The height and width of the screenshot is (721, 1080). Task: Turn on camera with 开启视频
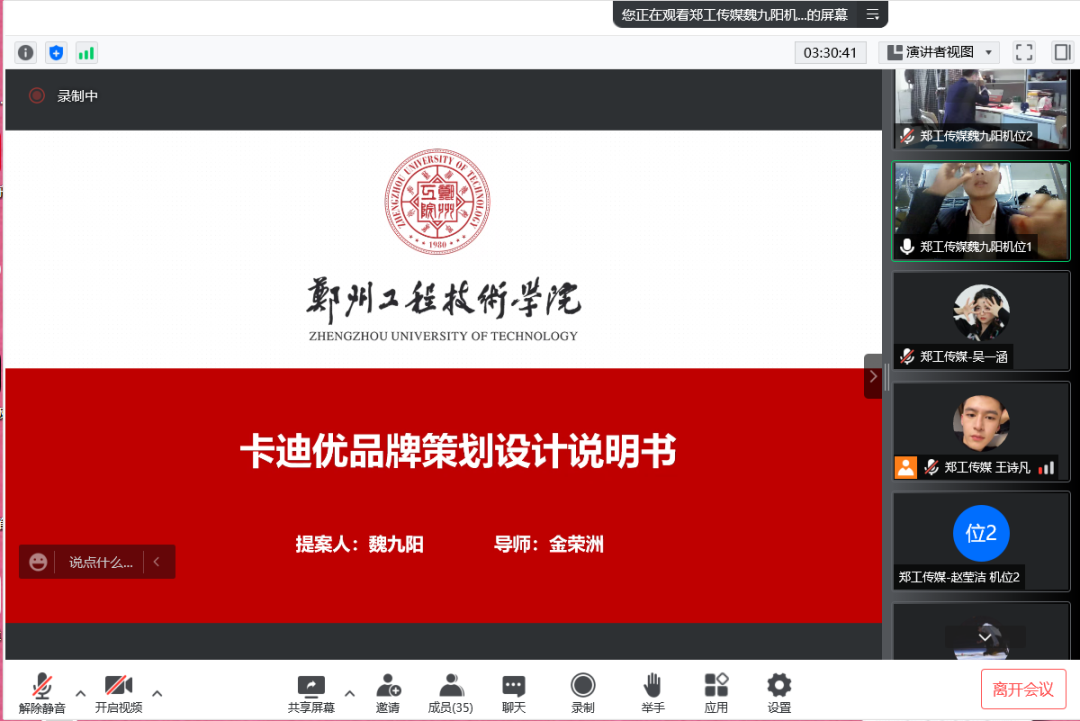[118, 693]
